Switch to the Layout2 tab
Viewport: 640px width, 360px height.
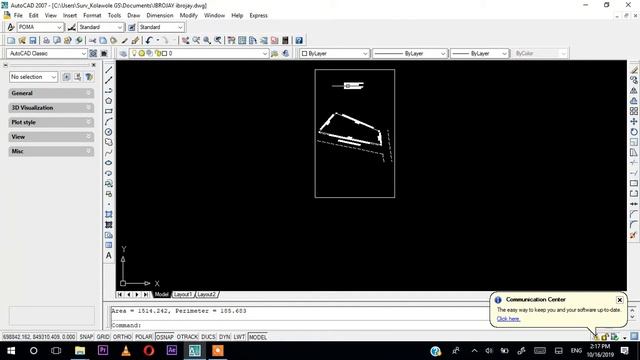click(207, 294)
